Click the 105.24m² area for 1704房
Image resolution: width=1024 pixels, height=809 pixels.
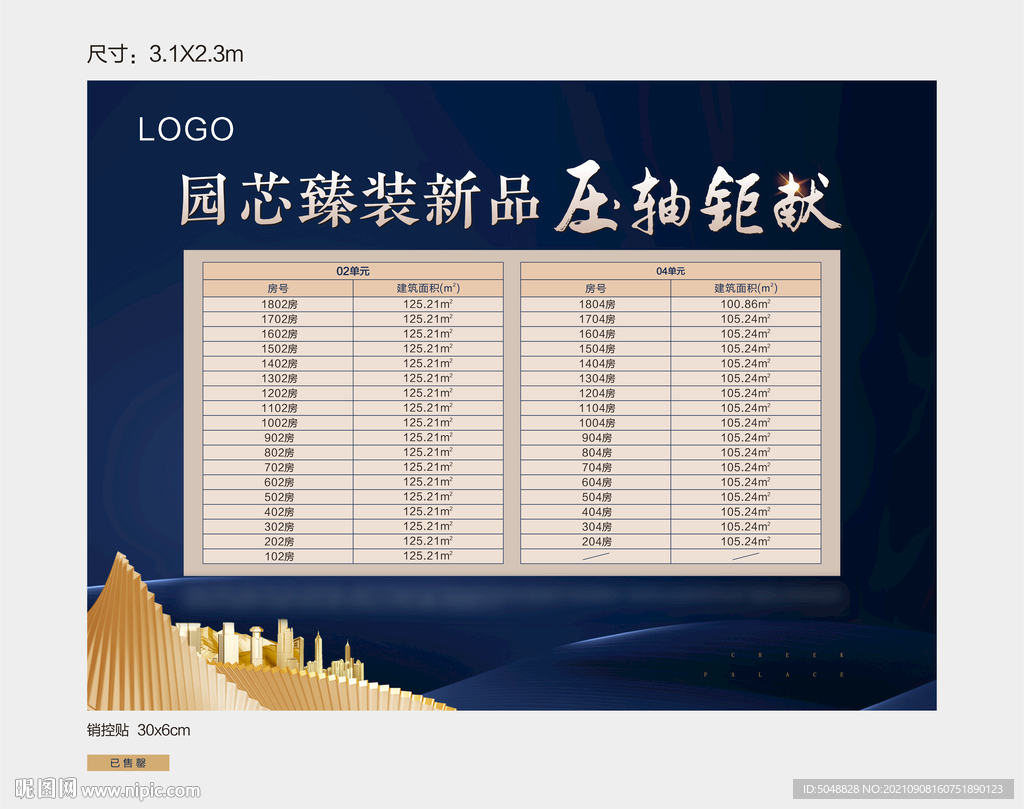(x=746, y=319)
